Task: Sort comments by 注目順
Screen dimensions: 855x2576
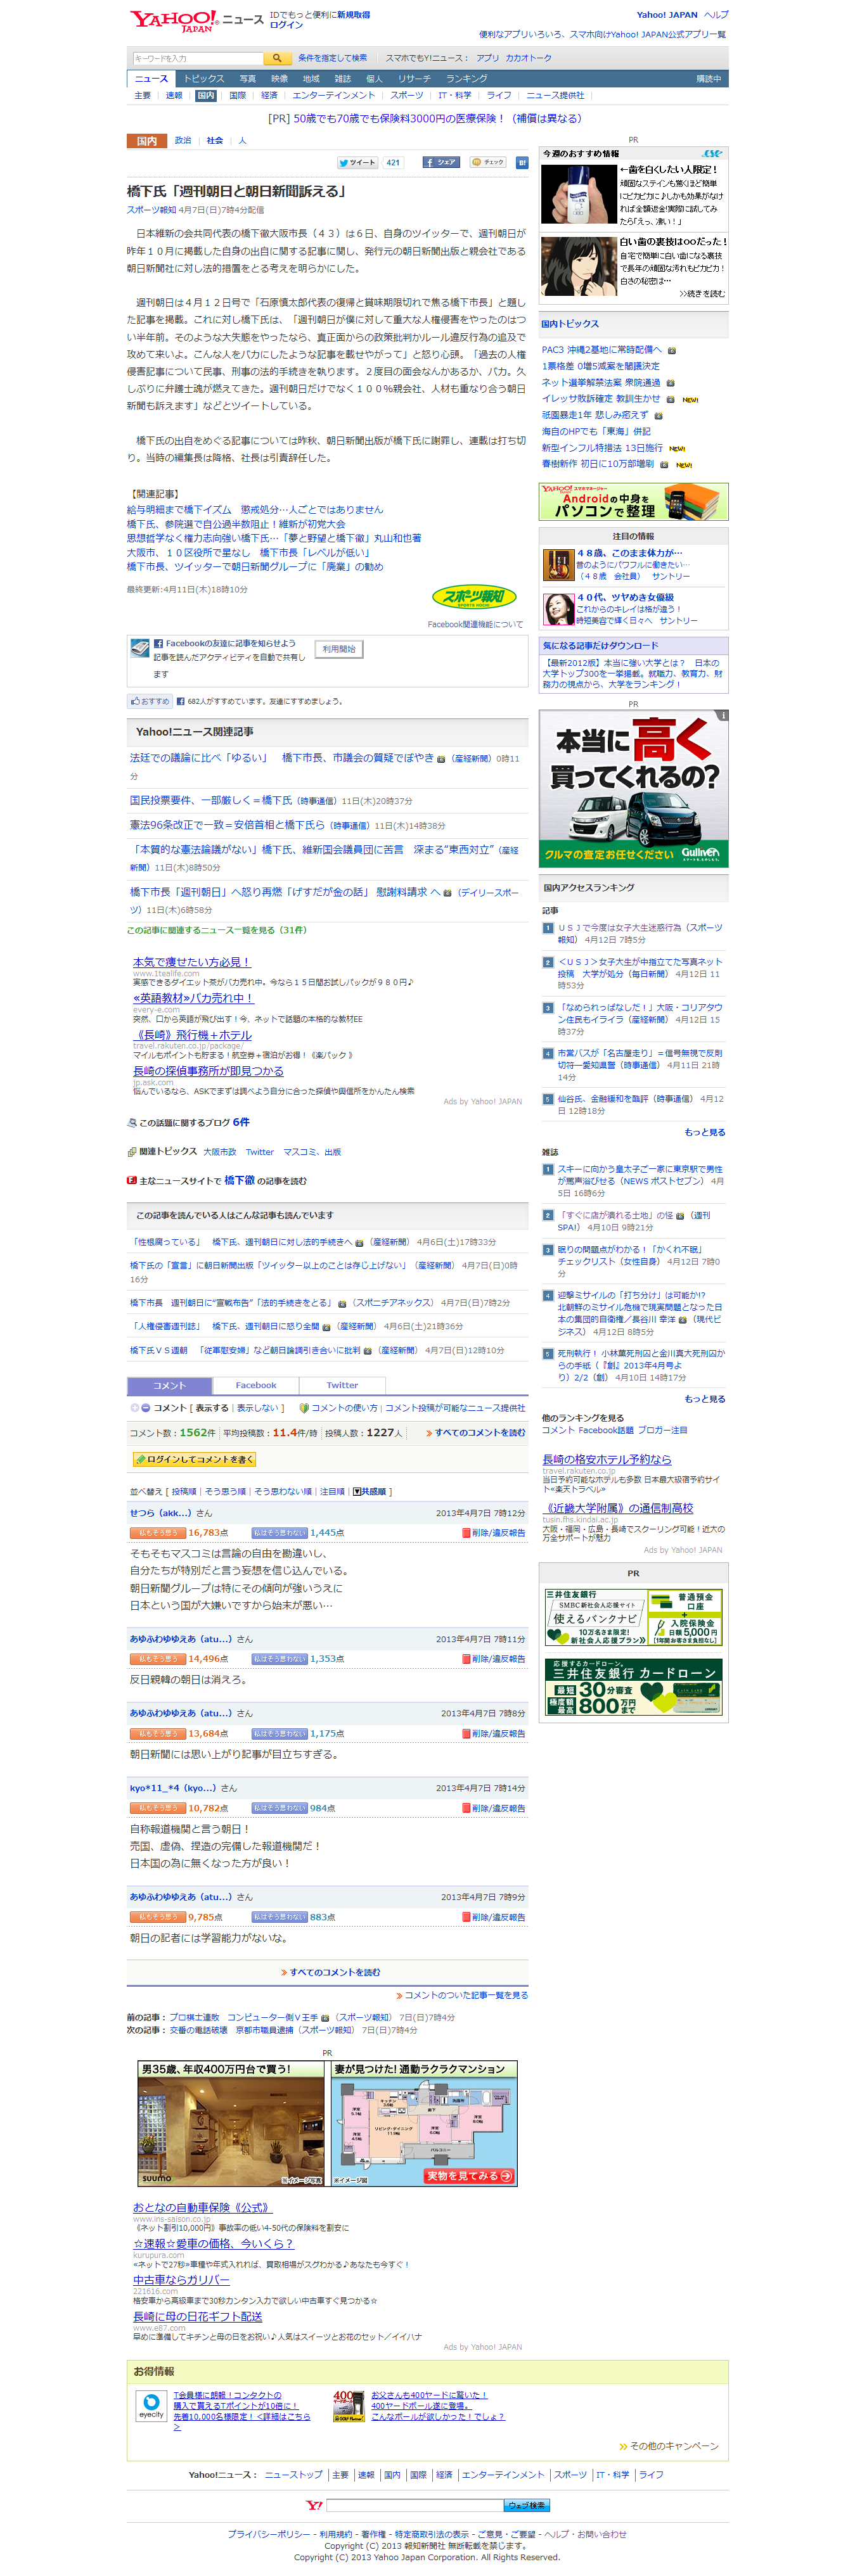Action: click(332, 1491)
